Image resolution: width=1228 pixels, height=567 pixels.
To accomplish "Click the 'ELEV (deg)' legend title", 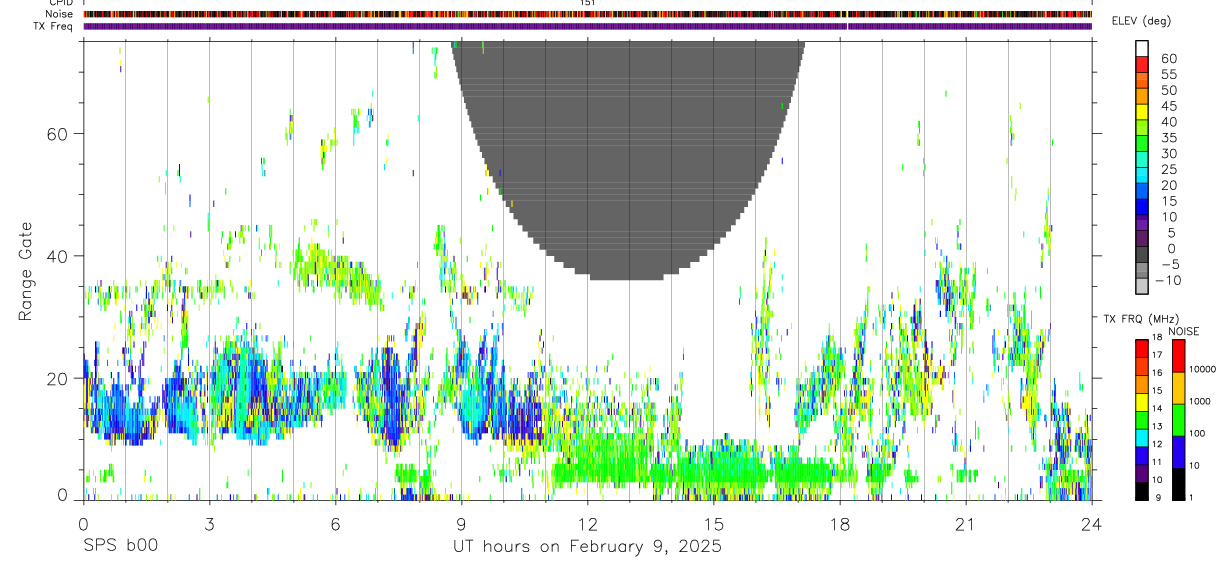I will [1141, 21].
